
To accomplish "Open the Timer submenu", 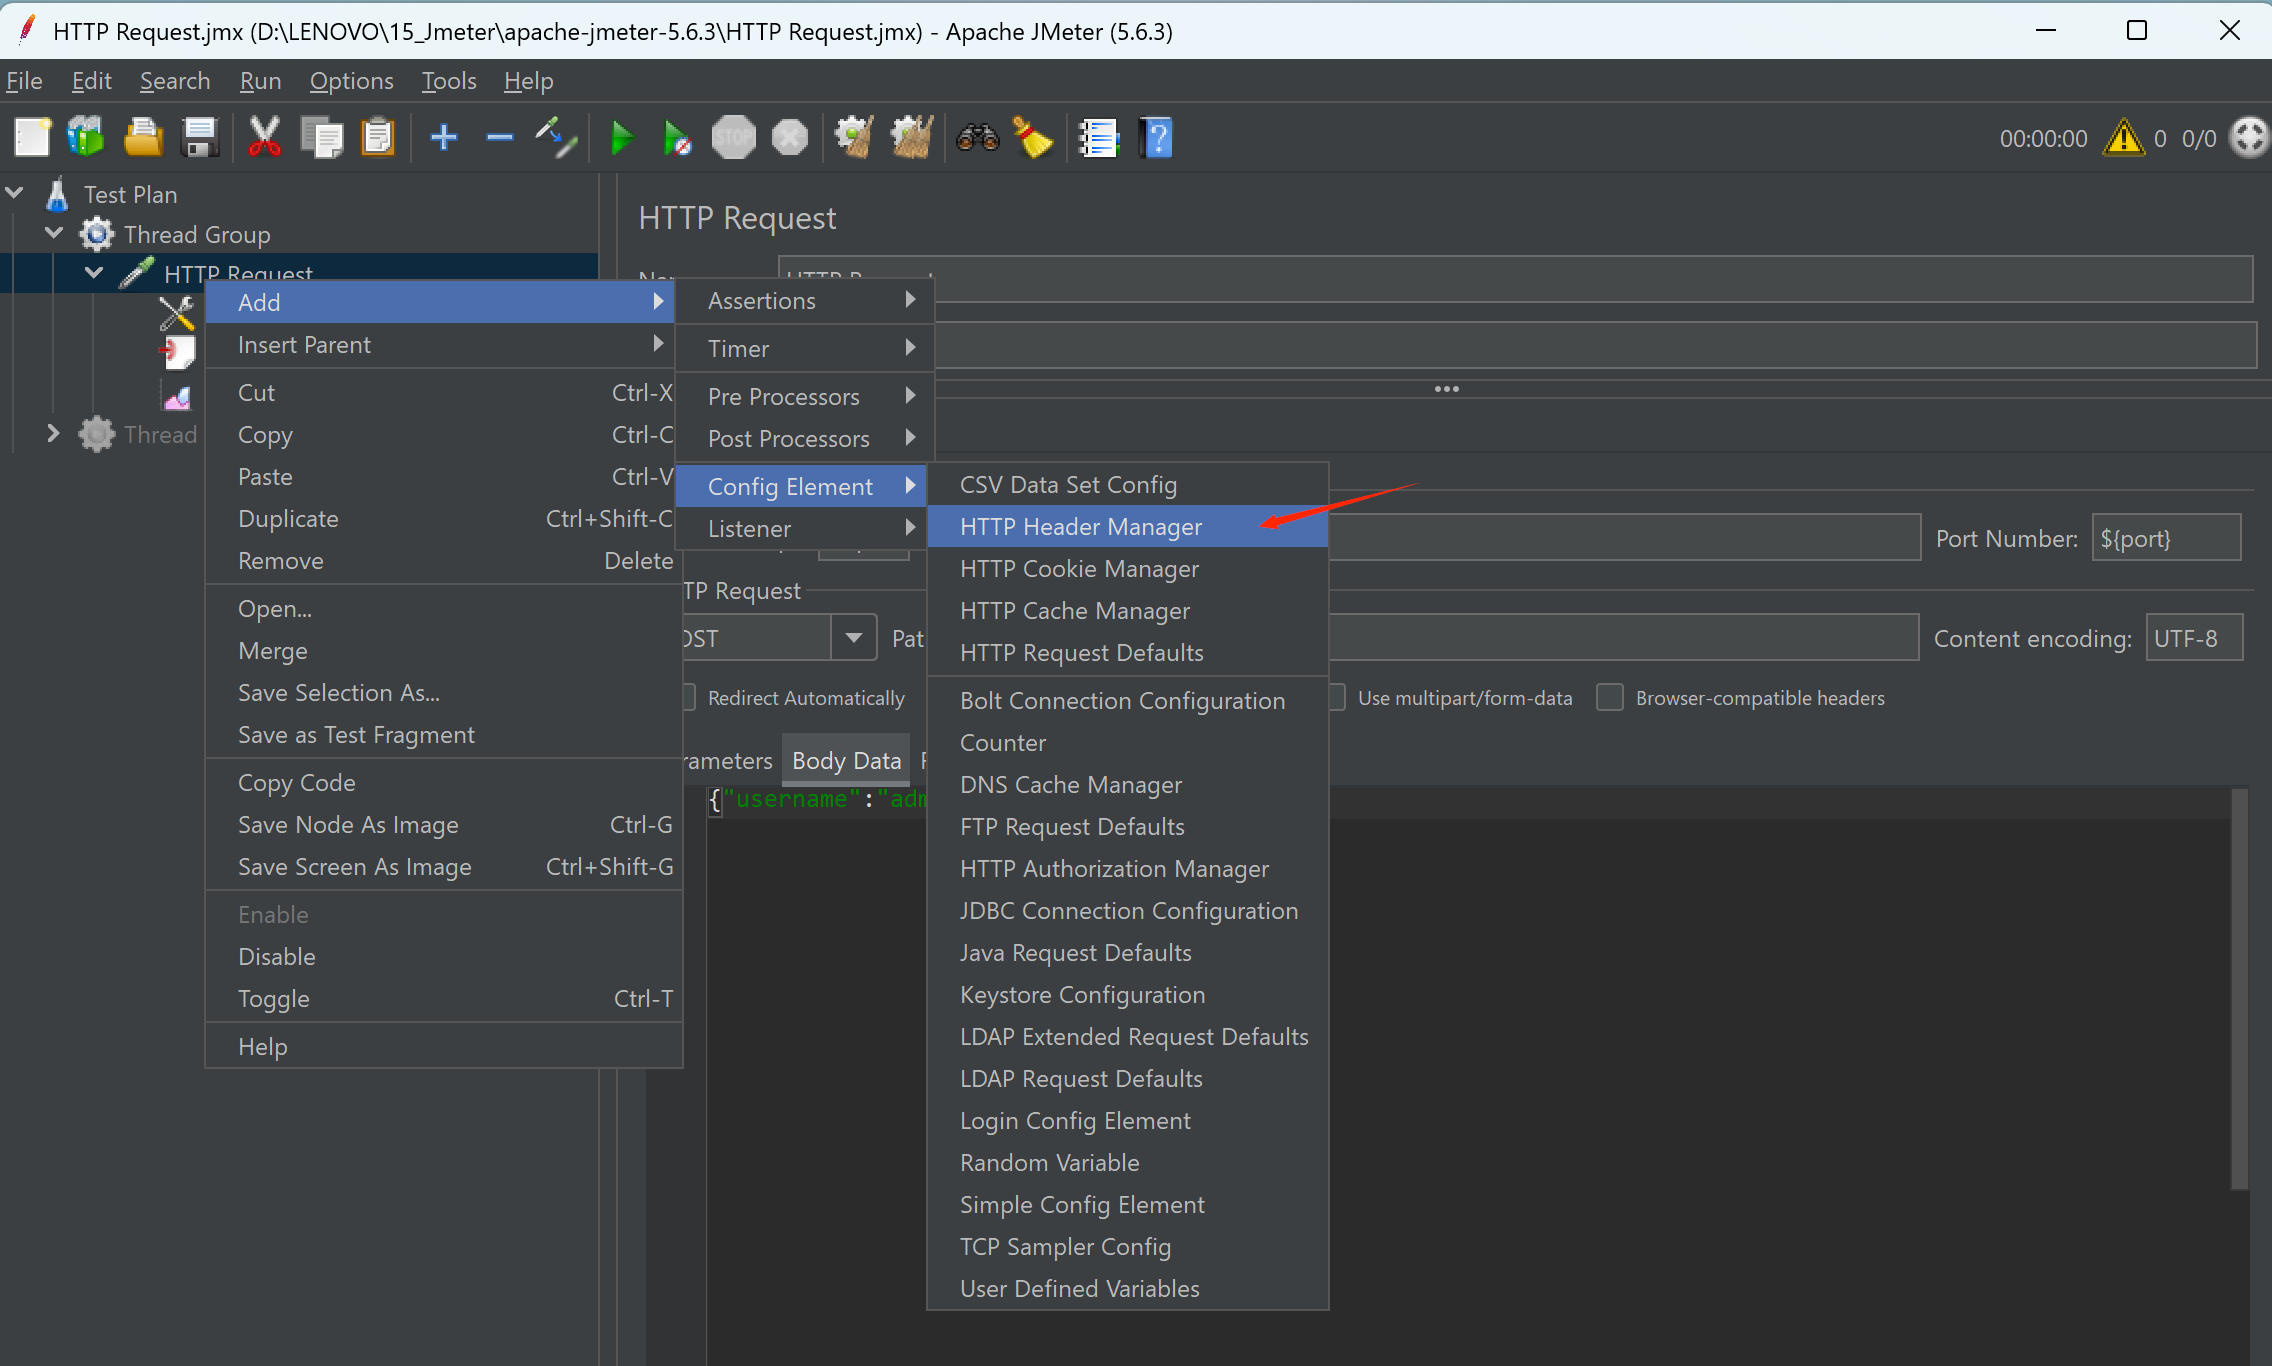I will point(806,349).
